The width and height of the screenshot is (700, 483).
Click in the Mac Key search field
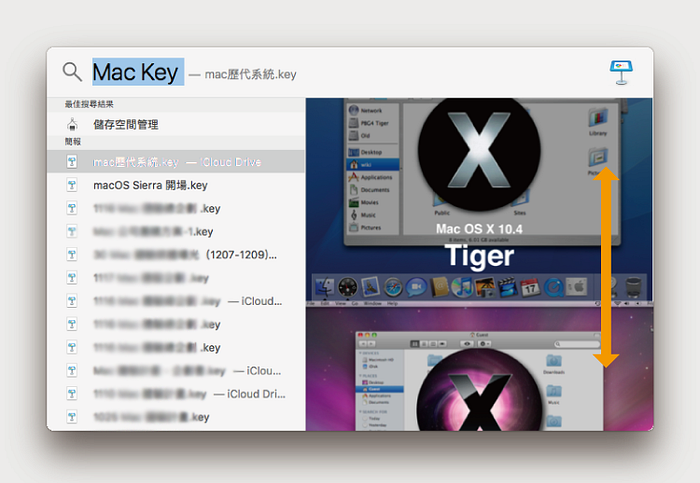pos(138,72)
